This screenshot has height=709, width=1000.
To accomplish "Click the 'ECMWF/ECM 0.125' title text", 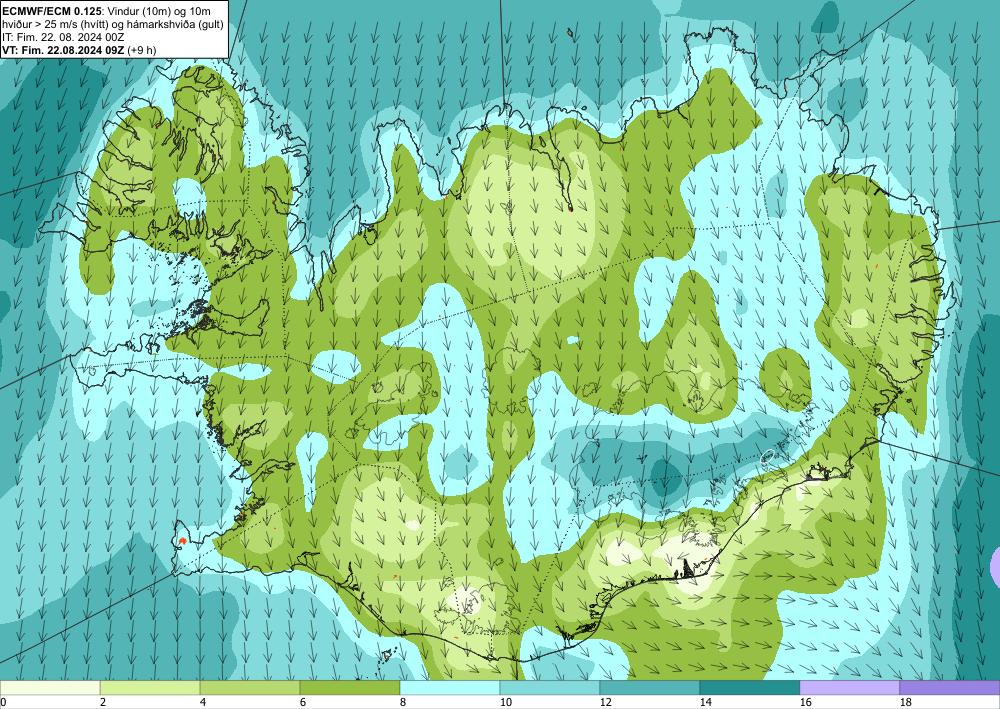I will (52, 11).
